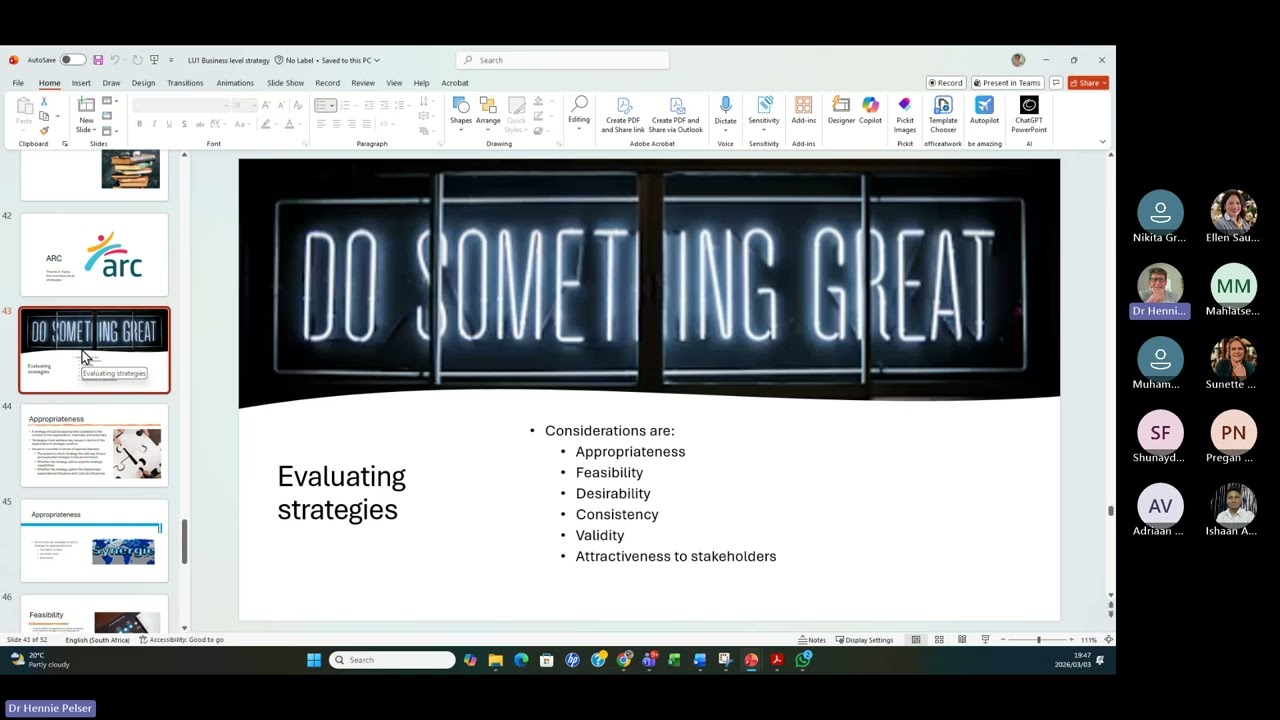The width and height of the screenshot is (1280, 720).
Task: Open the Editing search dropdown
Action: click(579, 112)
